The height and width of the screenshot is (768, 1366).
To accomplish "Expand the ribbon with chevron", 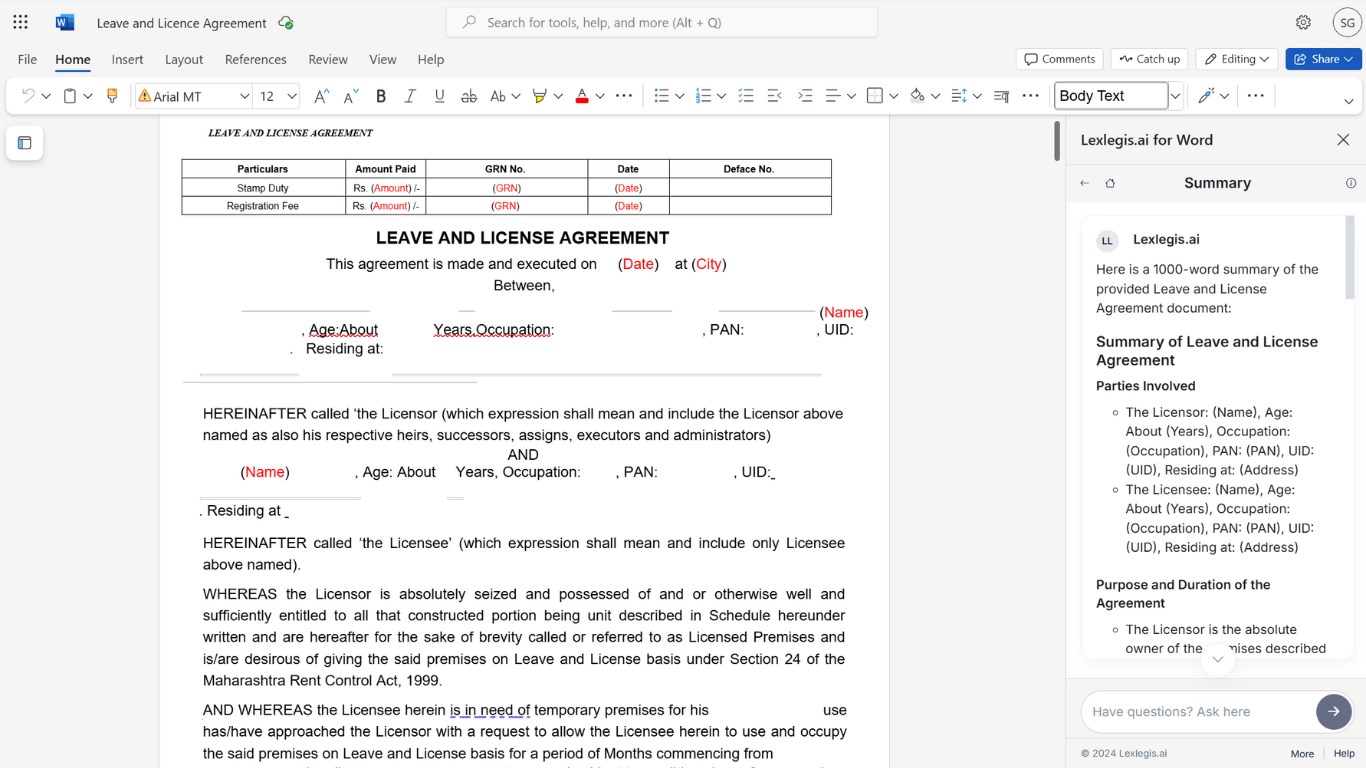I will [1348, 101].
